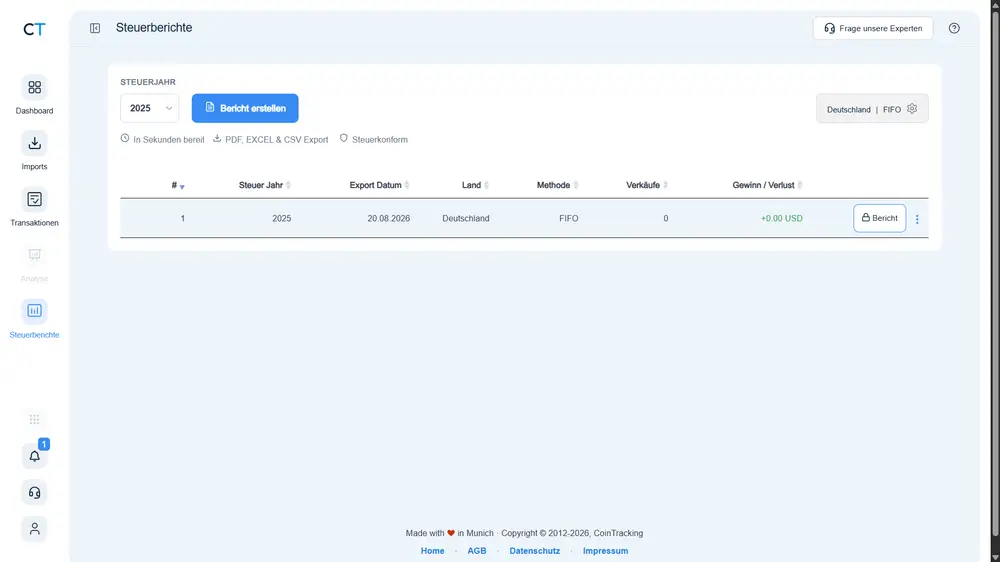Click PDF, EXCEL & CSV Export text
This screenshot has height=562, width=1000.
pyautogui.click(x=276, y=140)
